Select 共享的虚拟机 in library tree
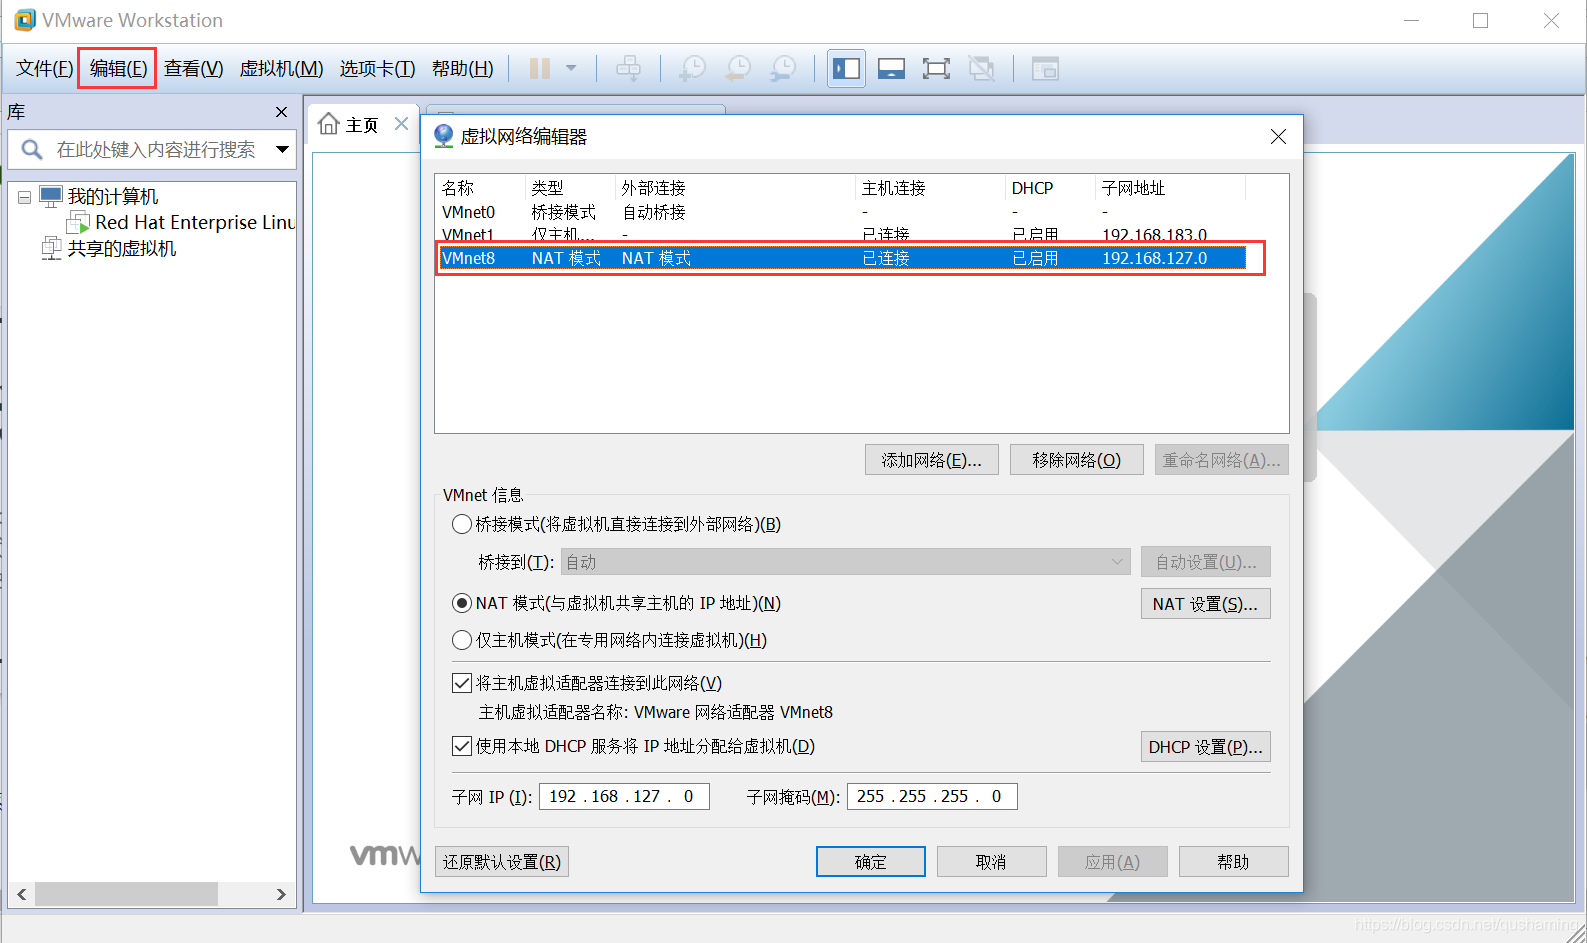The width and height of the screenshot is (1587, 943). (x=109, y=248)
